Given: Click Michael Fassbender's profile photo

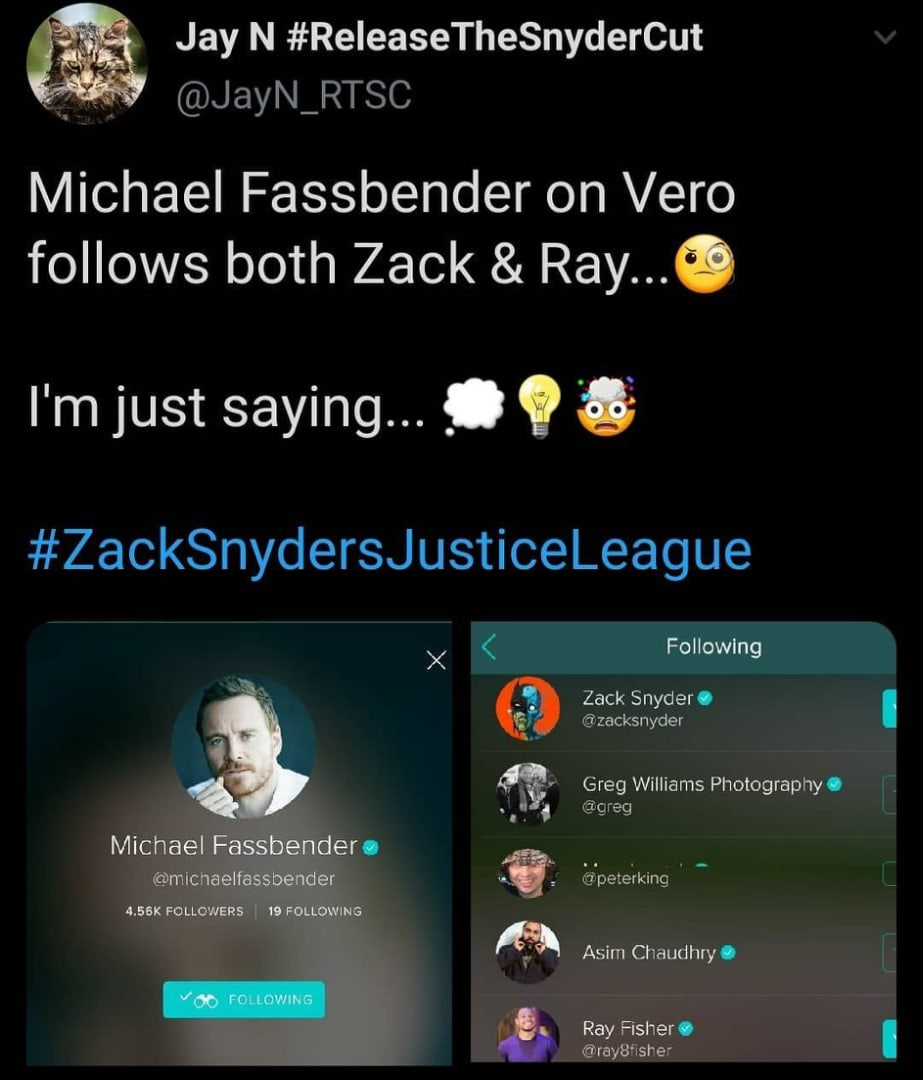Looking at the screenshot, I should pyautogui.click(x=244, y=747).
